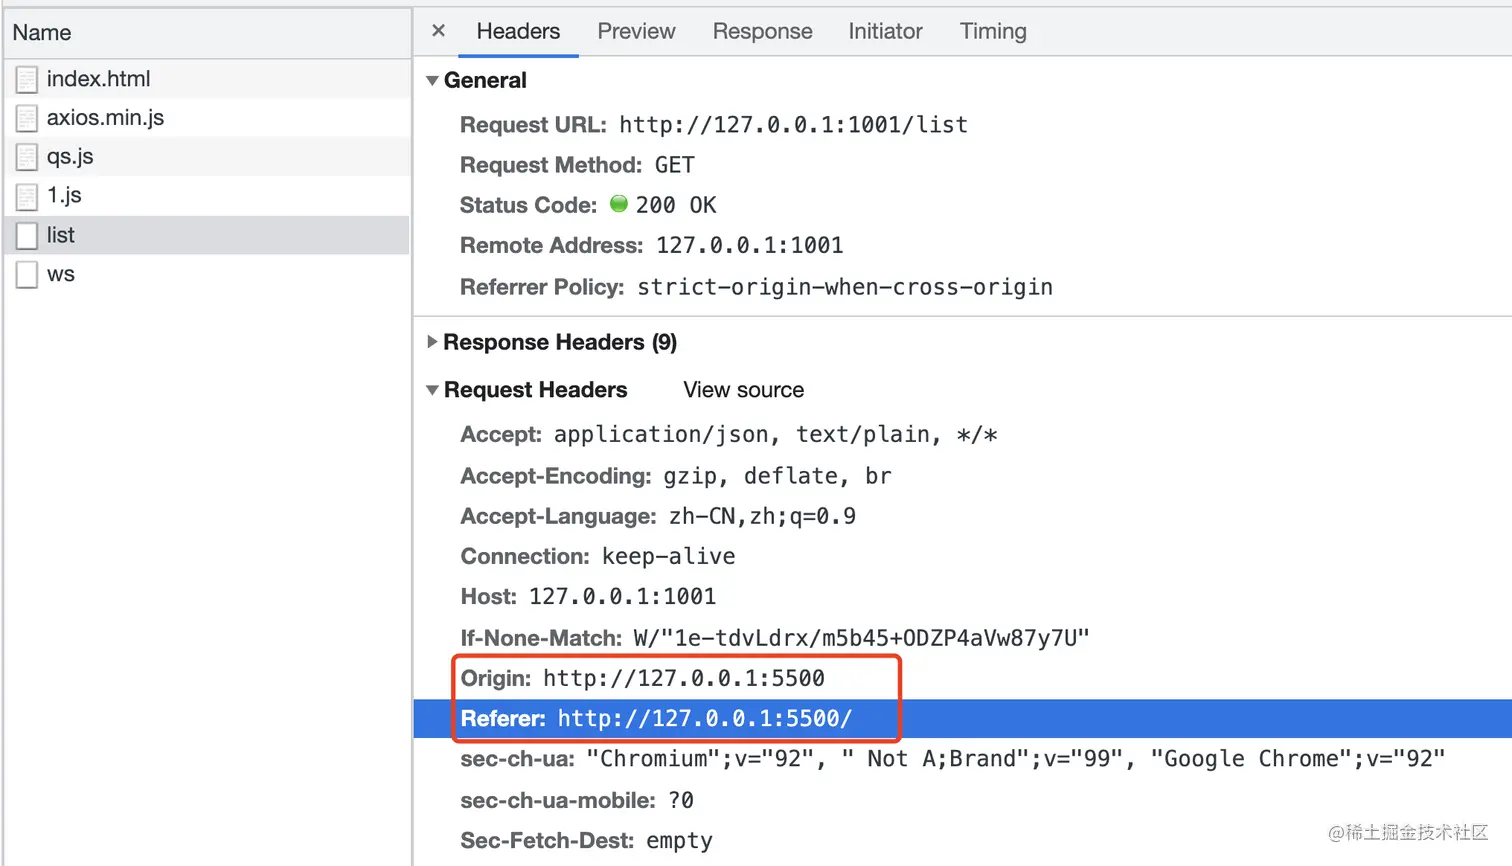
Task: Select qs.js in the request list
Action: [207, 156]
